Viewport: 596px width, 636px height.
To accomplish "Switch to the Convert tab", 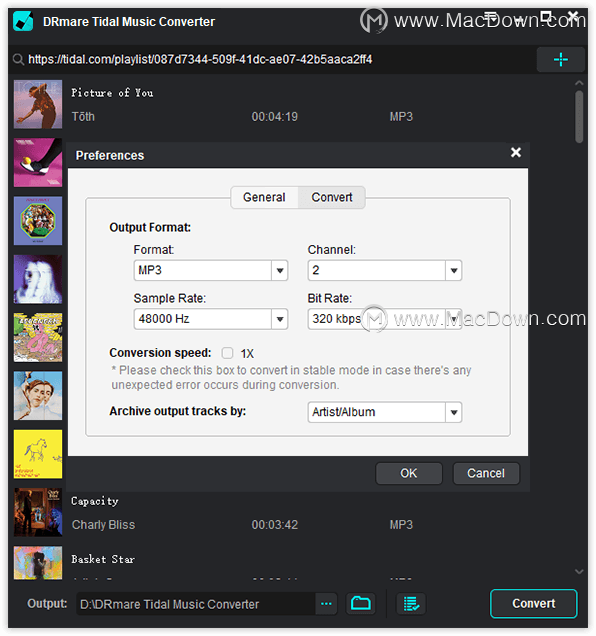I will coord(331,197).
